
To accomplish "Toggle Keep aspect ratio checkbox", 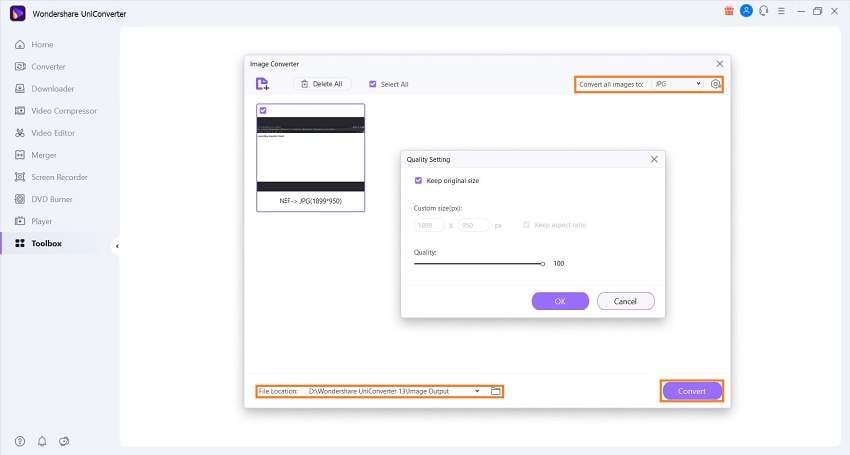I will tap(526, 225).
